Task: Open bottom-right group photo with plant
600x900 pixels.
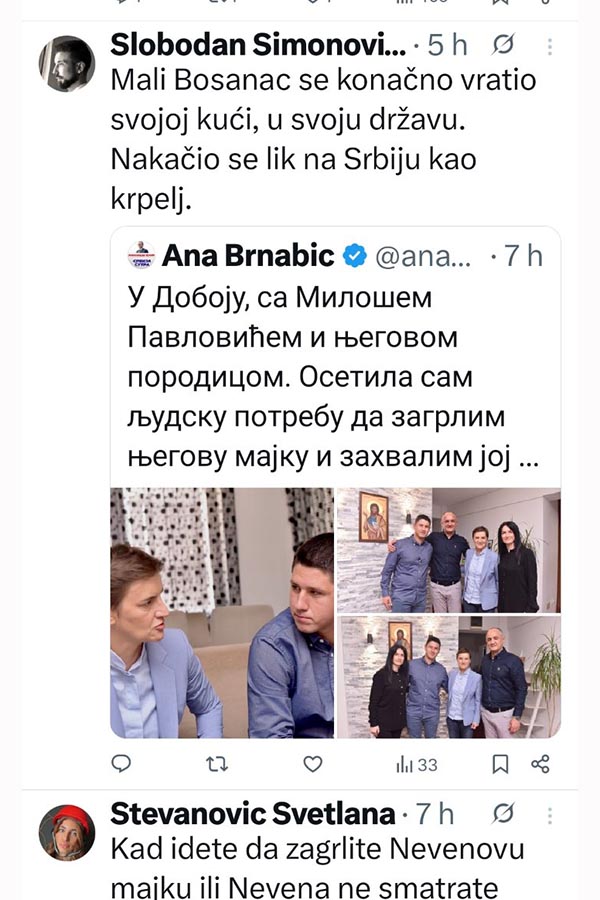Action: (x=448, y=677)
